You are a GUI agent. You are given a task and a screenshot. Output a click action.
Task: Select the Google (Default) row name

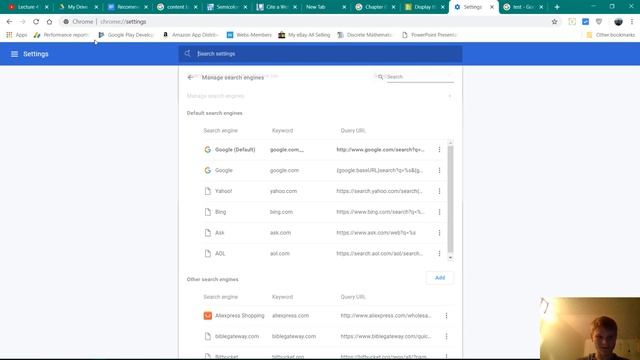[235, 150]
